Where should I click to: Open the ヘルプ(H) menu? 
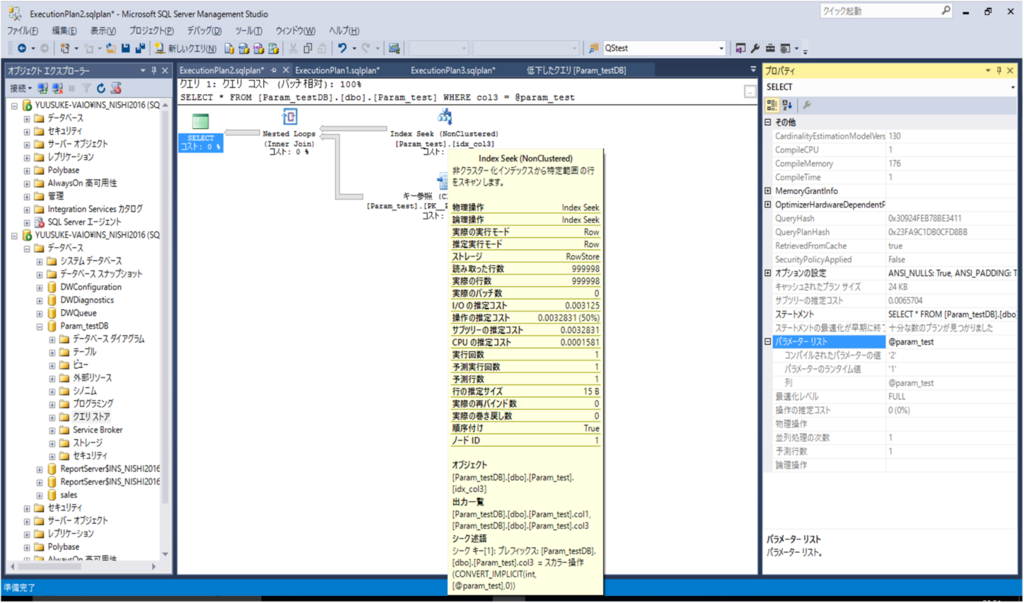pos(344,31)
